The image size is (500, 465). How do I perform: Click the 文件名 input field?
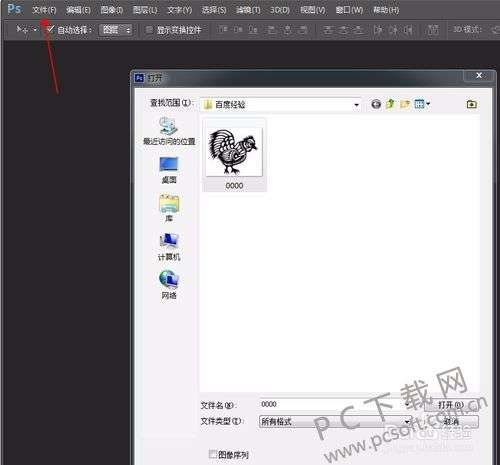335,405
